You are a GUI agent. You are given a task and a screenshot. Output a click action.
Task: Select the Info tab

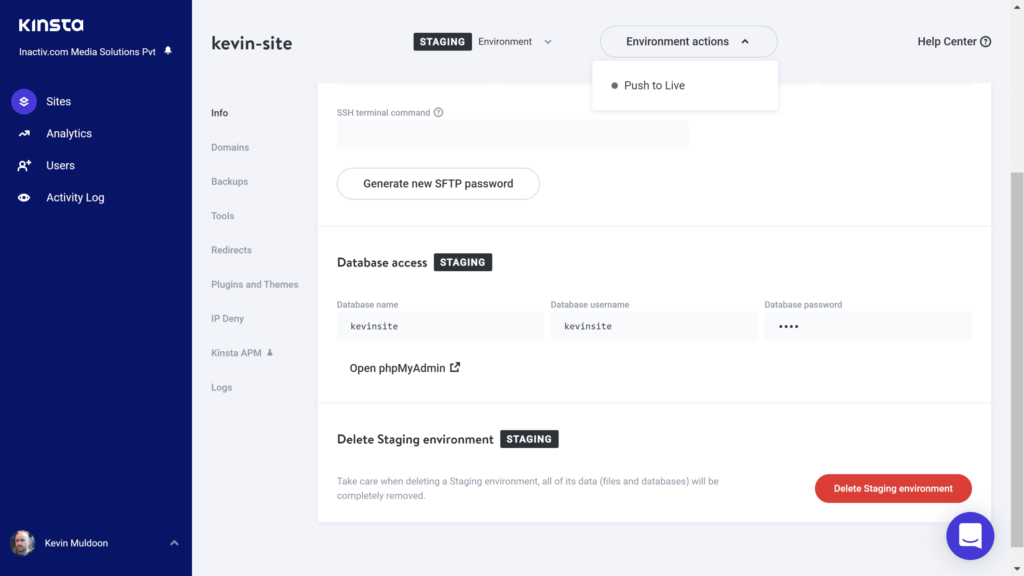click(x=219, y=113)
